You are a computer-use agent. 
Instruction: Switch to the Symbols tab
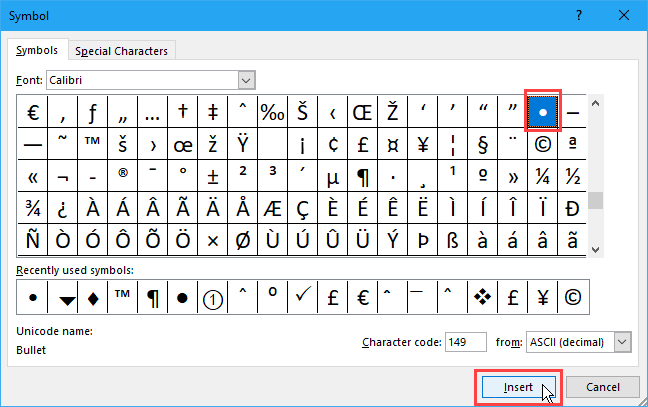37,50
